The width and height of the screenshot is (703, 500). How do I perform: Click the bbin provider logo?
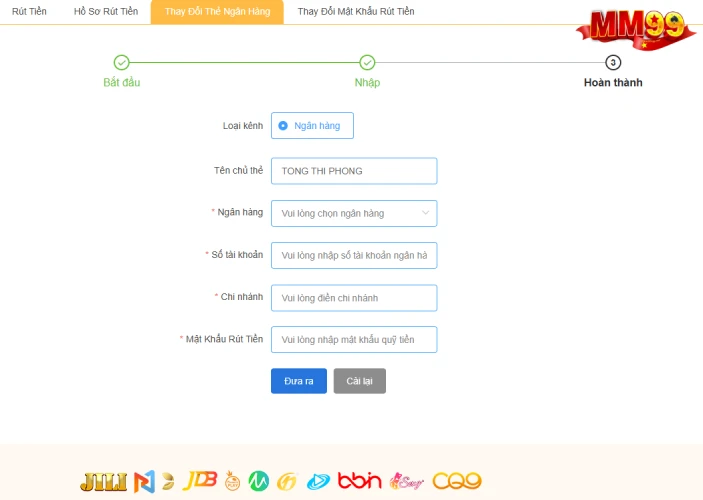click(x=360, y=481)
